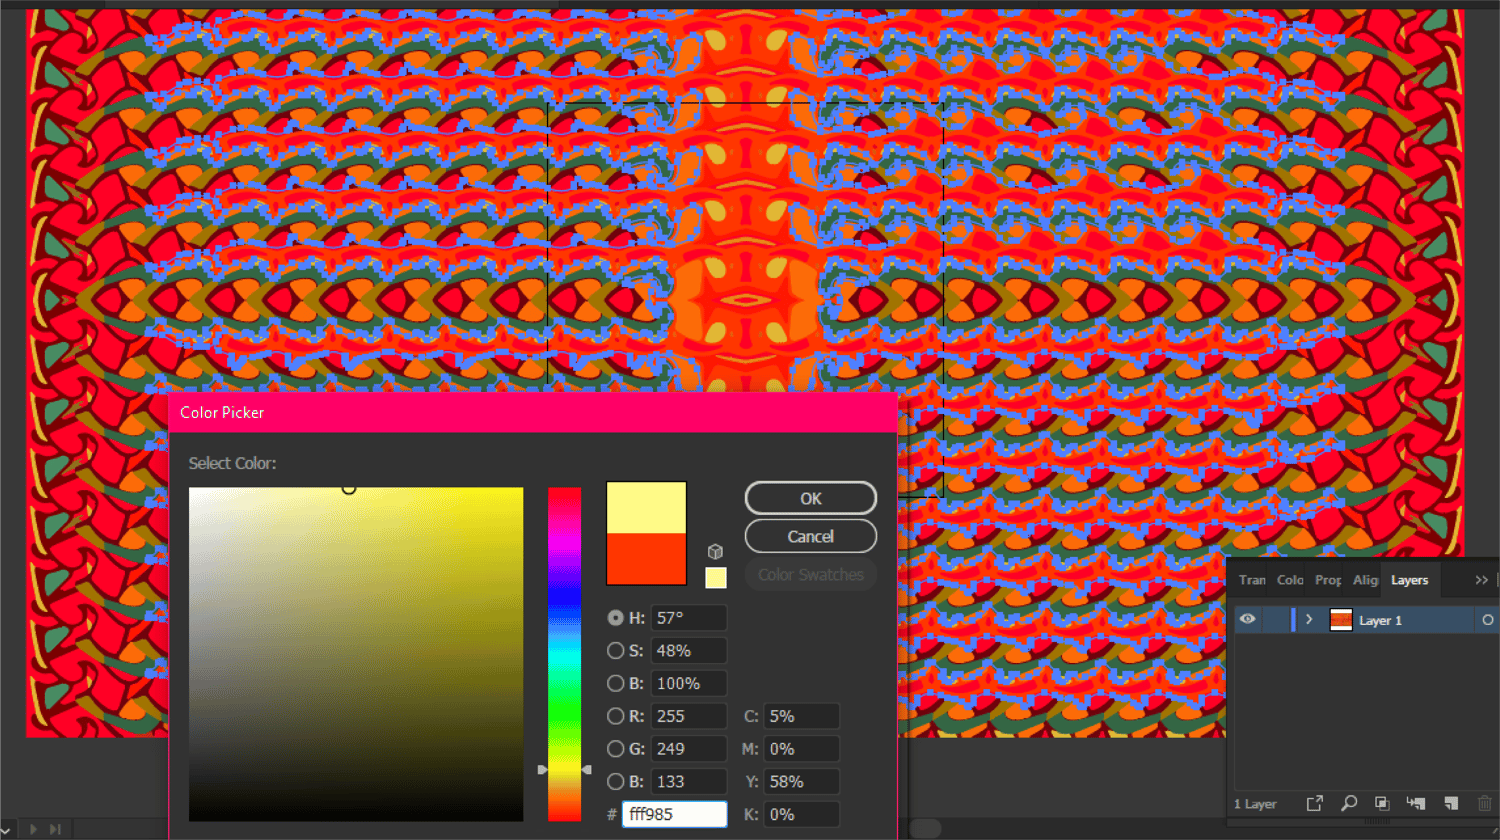Viewport: 1500px width, 840px height.
Task: Cancel the Color Picker dialog
Action: (x=810, y=536)
